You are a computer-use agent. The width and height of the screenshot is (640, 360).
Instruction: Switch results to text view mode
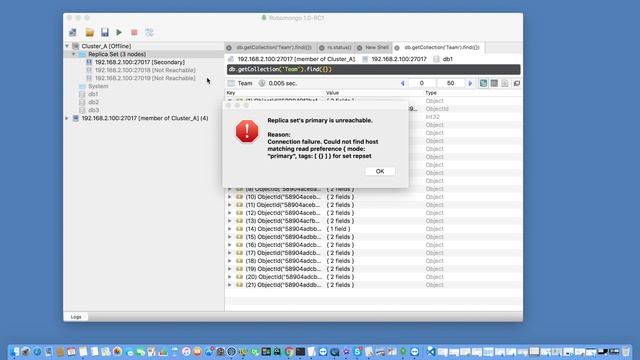tap(505, 83)
